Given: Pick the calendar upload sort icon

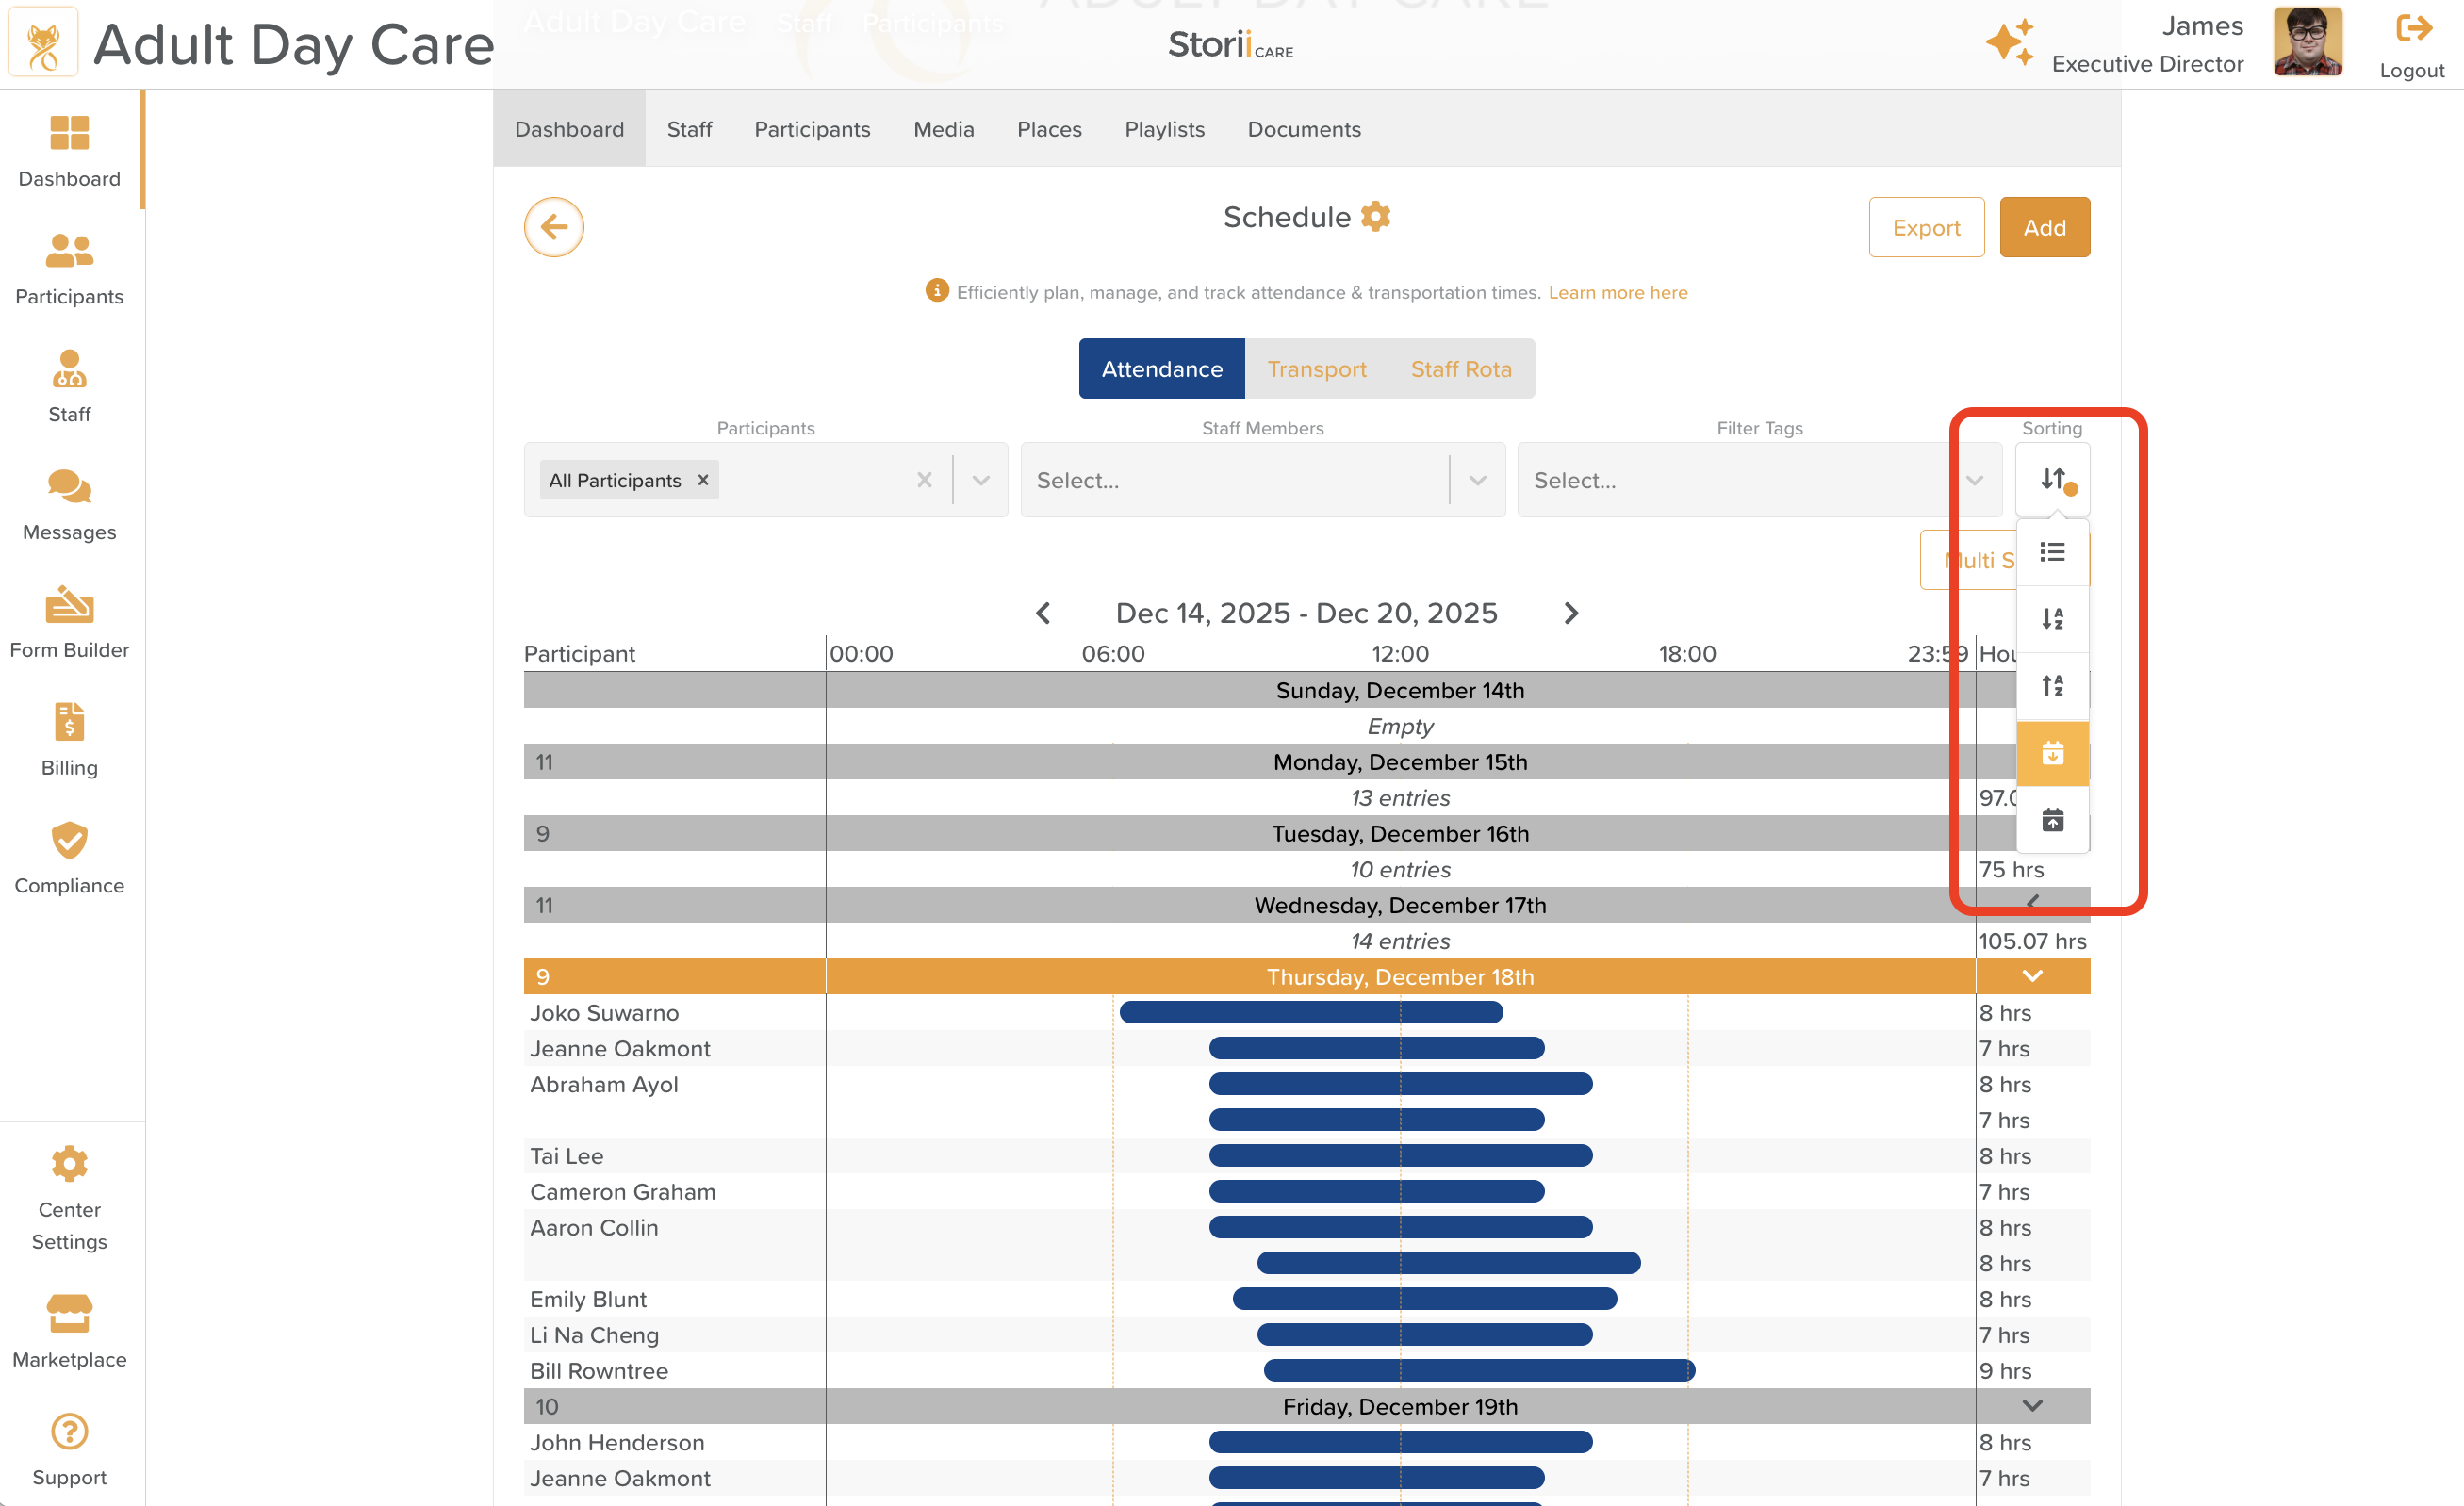Looking at the screenshot, I should (2052, 820).
